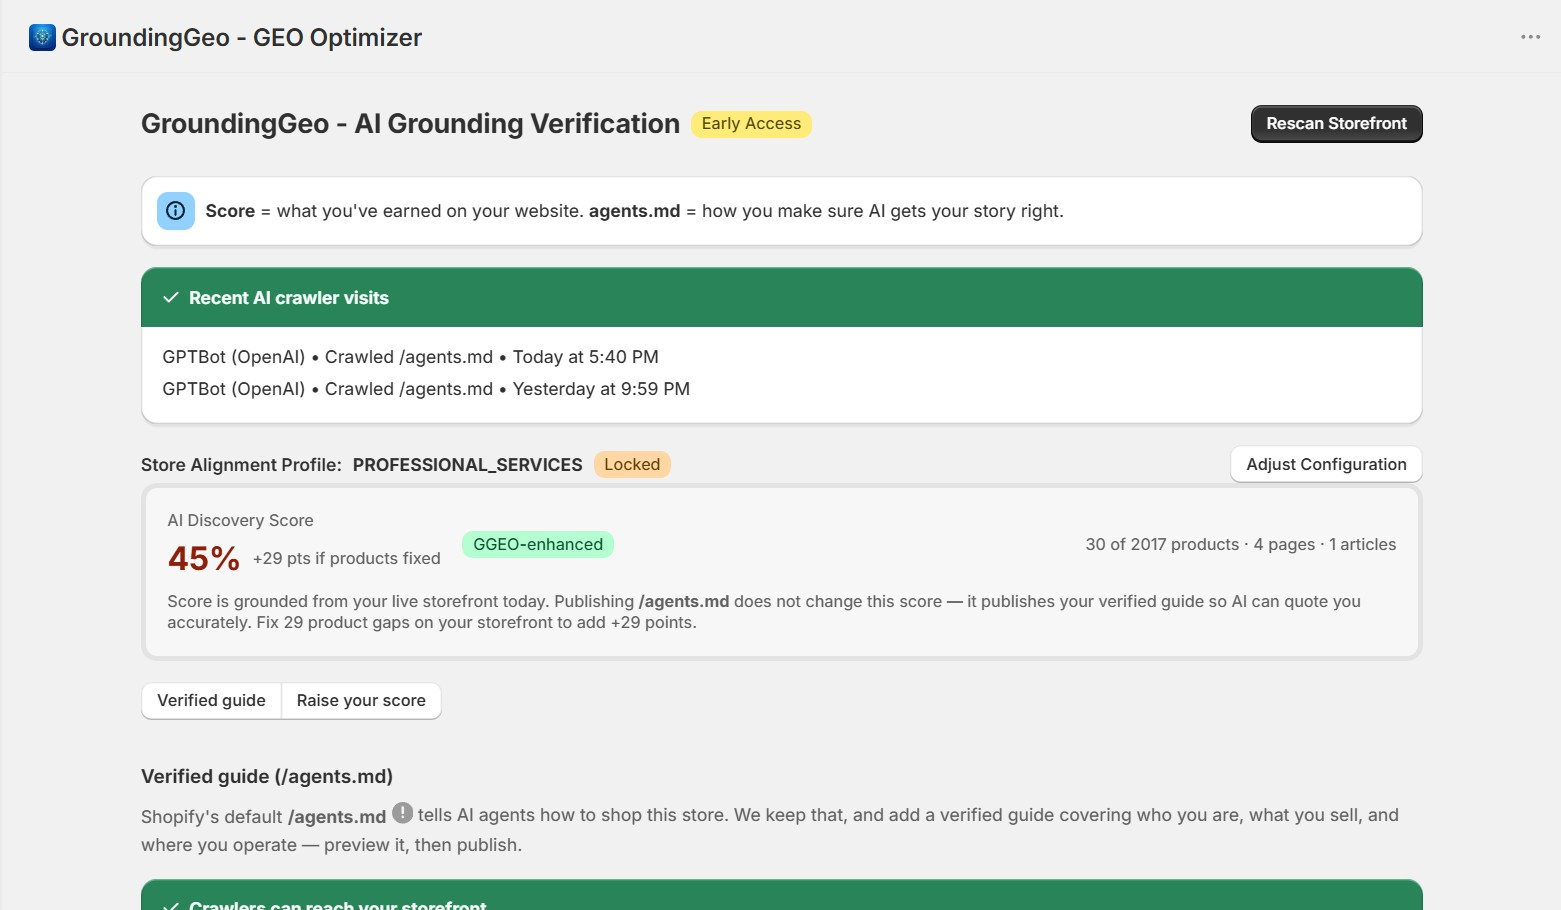Click the exclamation info icon after /agents.md

[402, 813]
